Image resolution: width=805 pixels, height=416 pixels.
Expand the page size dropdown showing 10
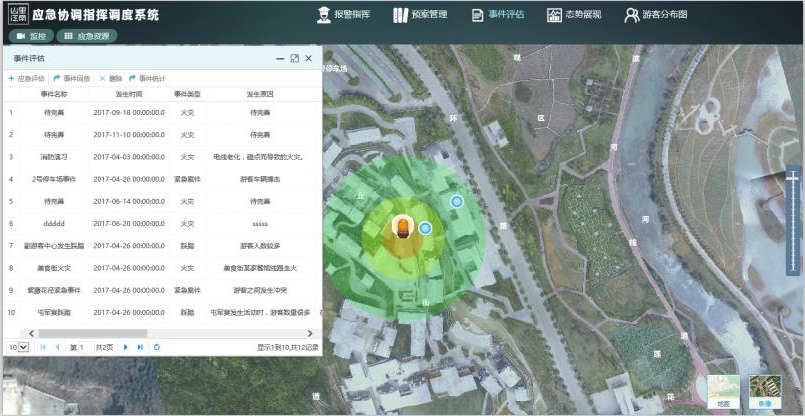pyautogui.click(x=18, y=347)
